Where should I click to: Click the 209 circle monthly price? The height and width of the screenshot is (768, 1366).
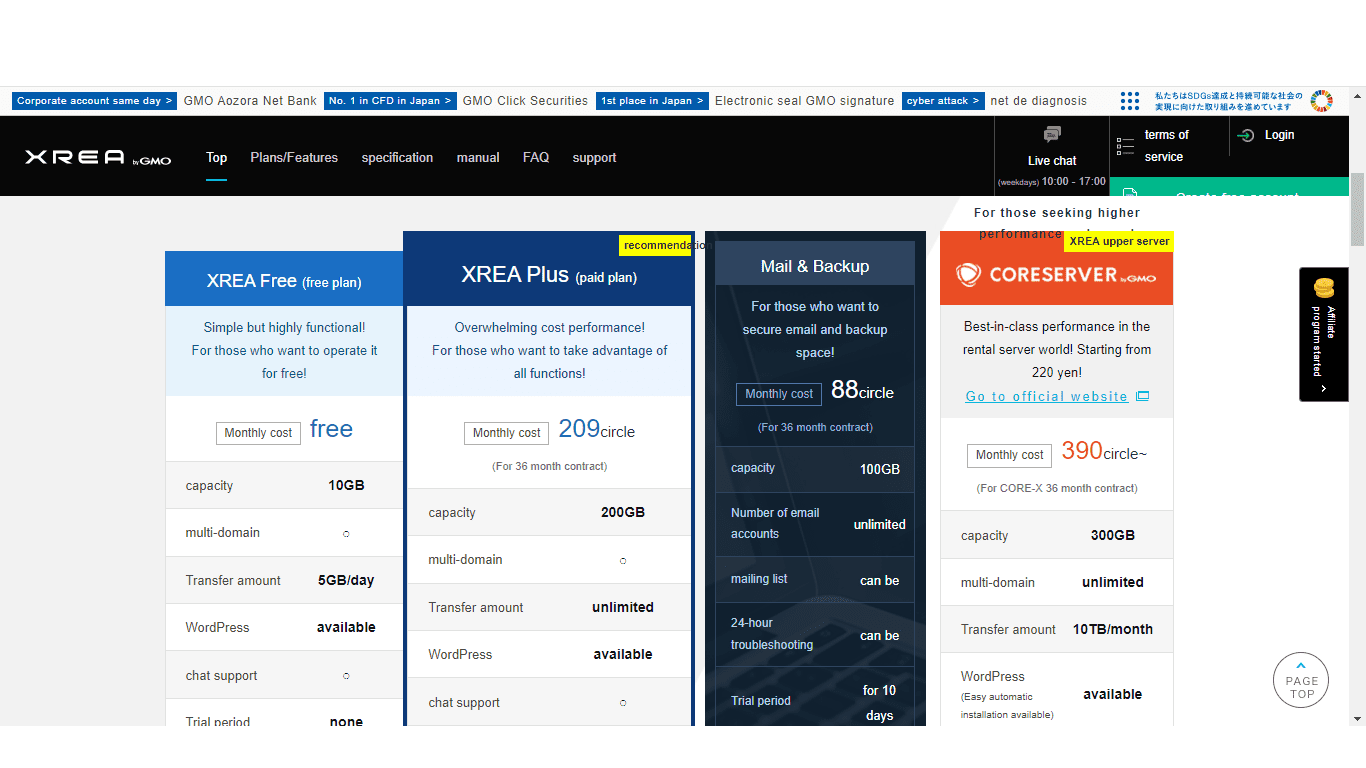(x=596, y=429)
